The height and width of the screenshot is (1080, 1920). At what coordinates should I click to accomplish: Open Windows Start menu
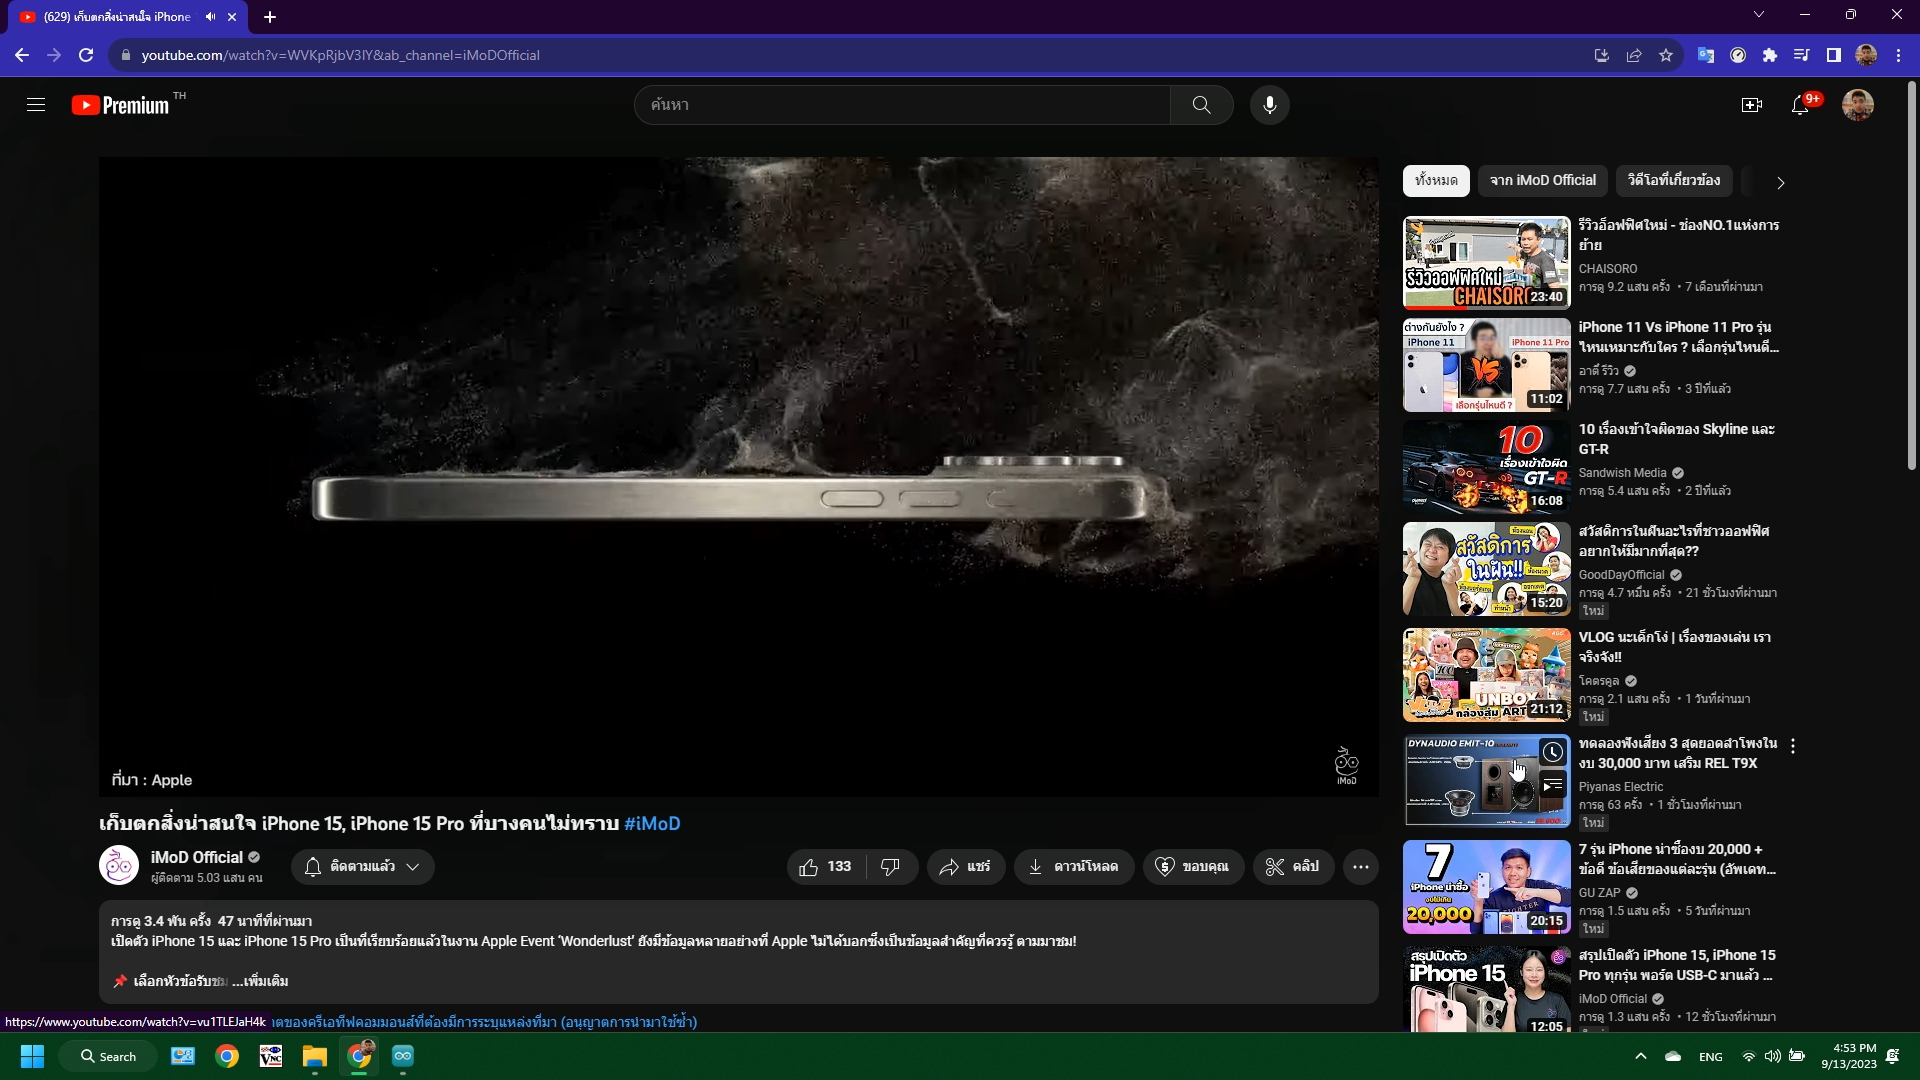click(x=32, y=1056)
